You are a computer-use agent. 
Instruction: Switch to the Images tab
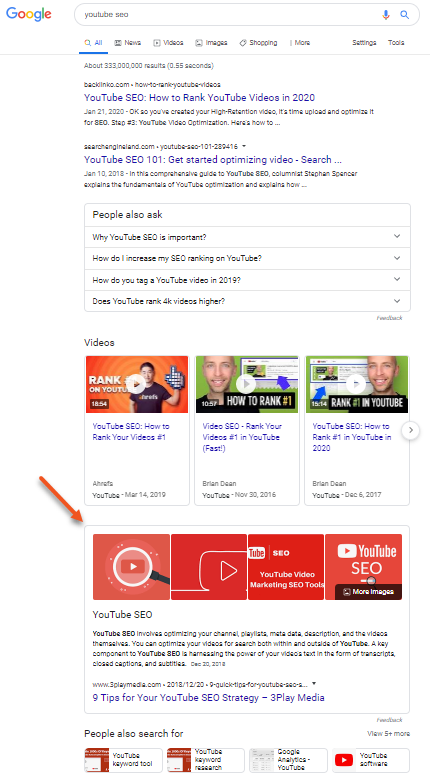(212, 43)
